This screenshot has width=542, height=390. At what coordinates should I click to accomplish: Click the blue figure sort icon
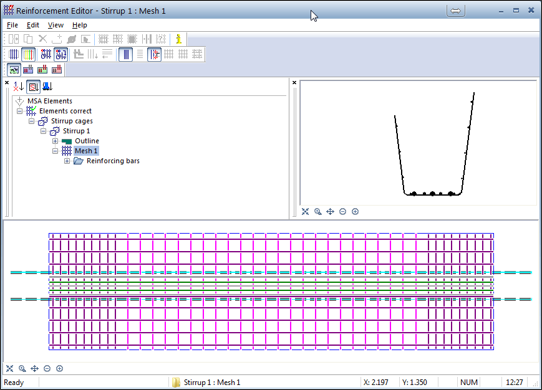[x=47, y=86]
